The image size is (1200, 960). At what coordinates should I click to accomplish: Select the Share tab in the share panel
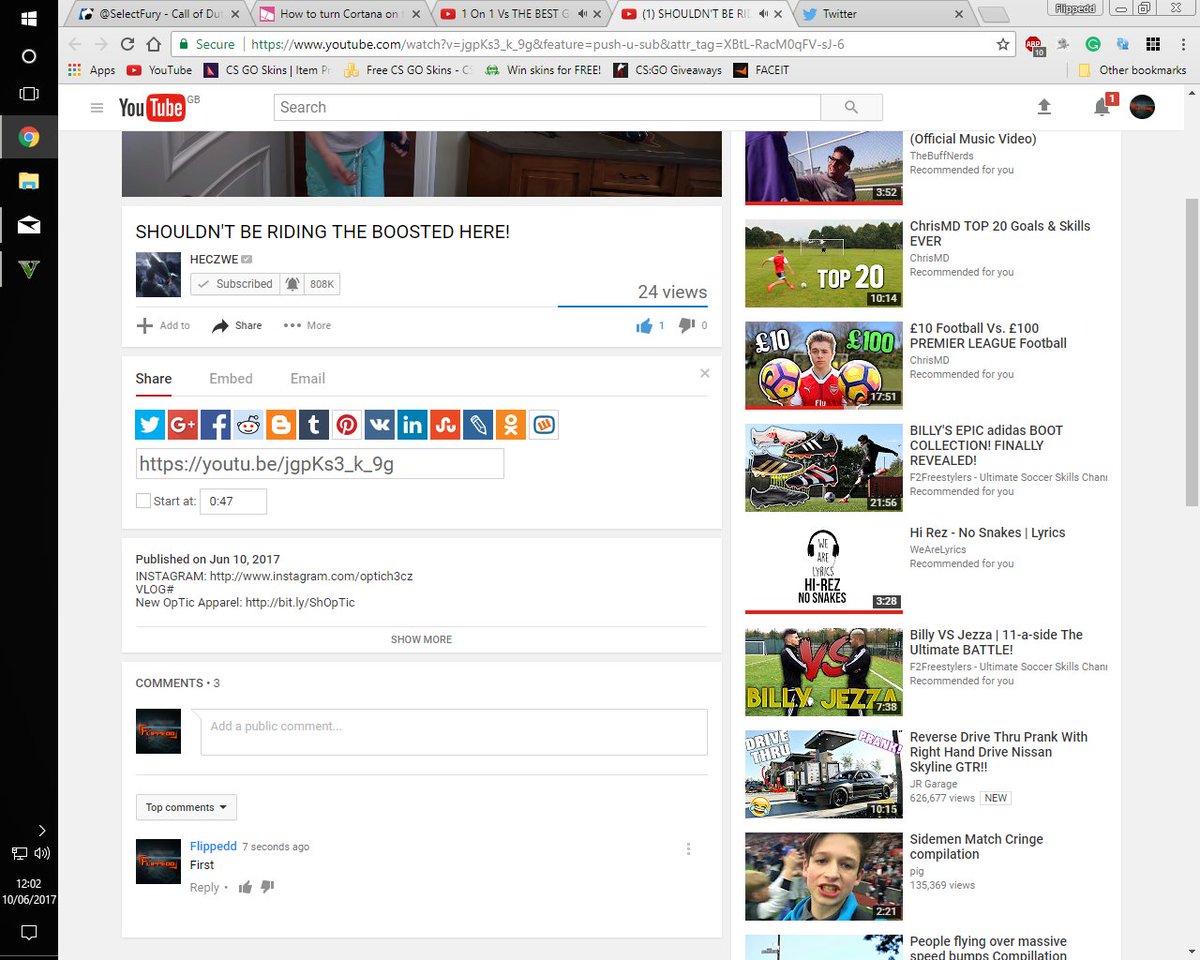154,378
